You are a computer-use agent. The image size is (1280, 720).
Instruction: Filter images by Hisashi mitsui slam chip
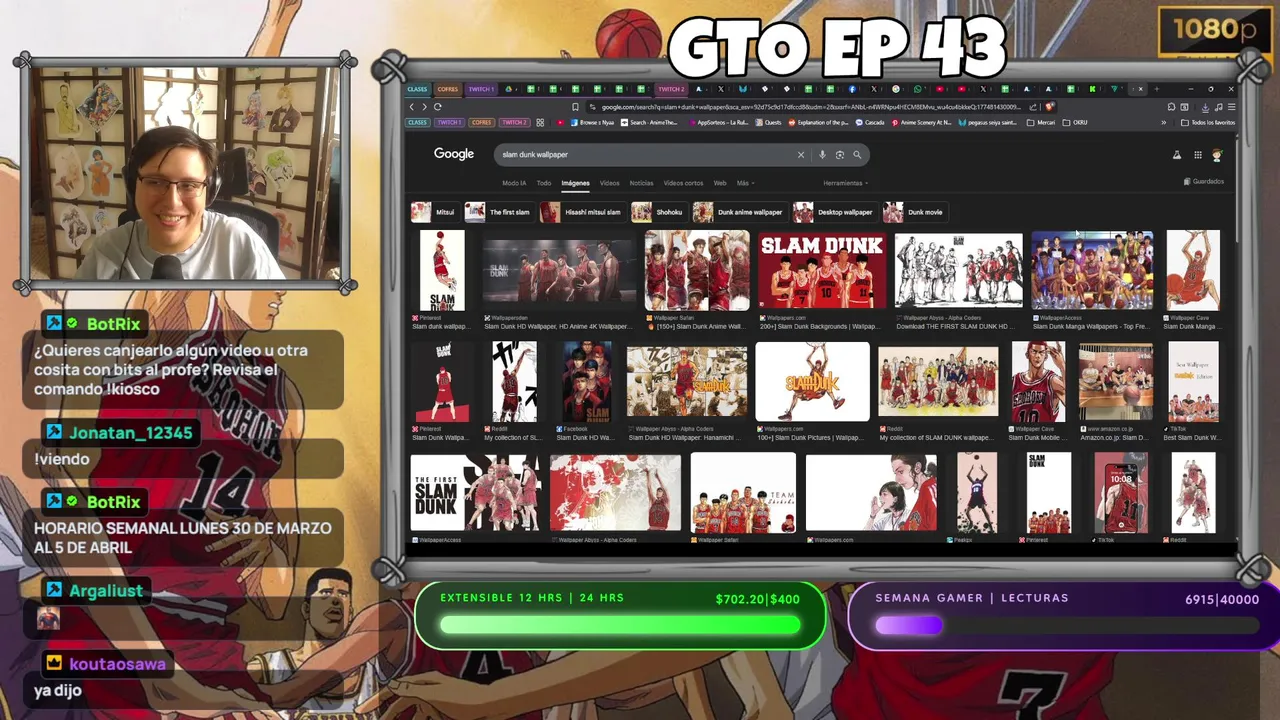[581, 212]
